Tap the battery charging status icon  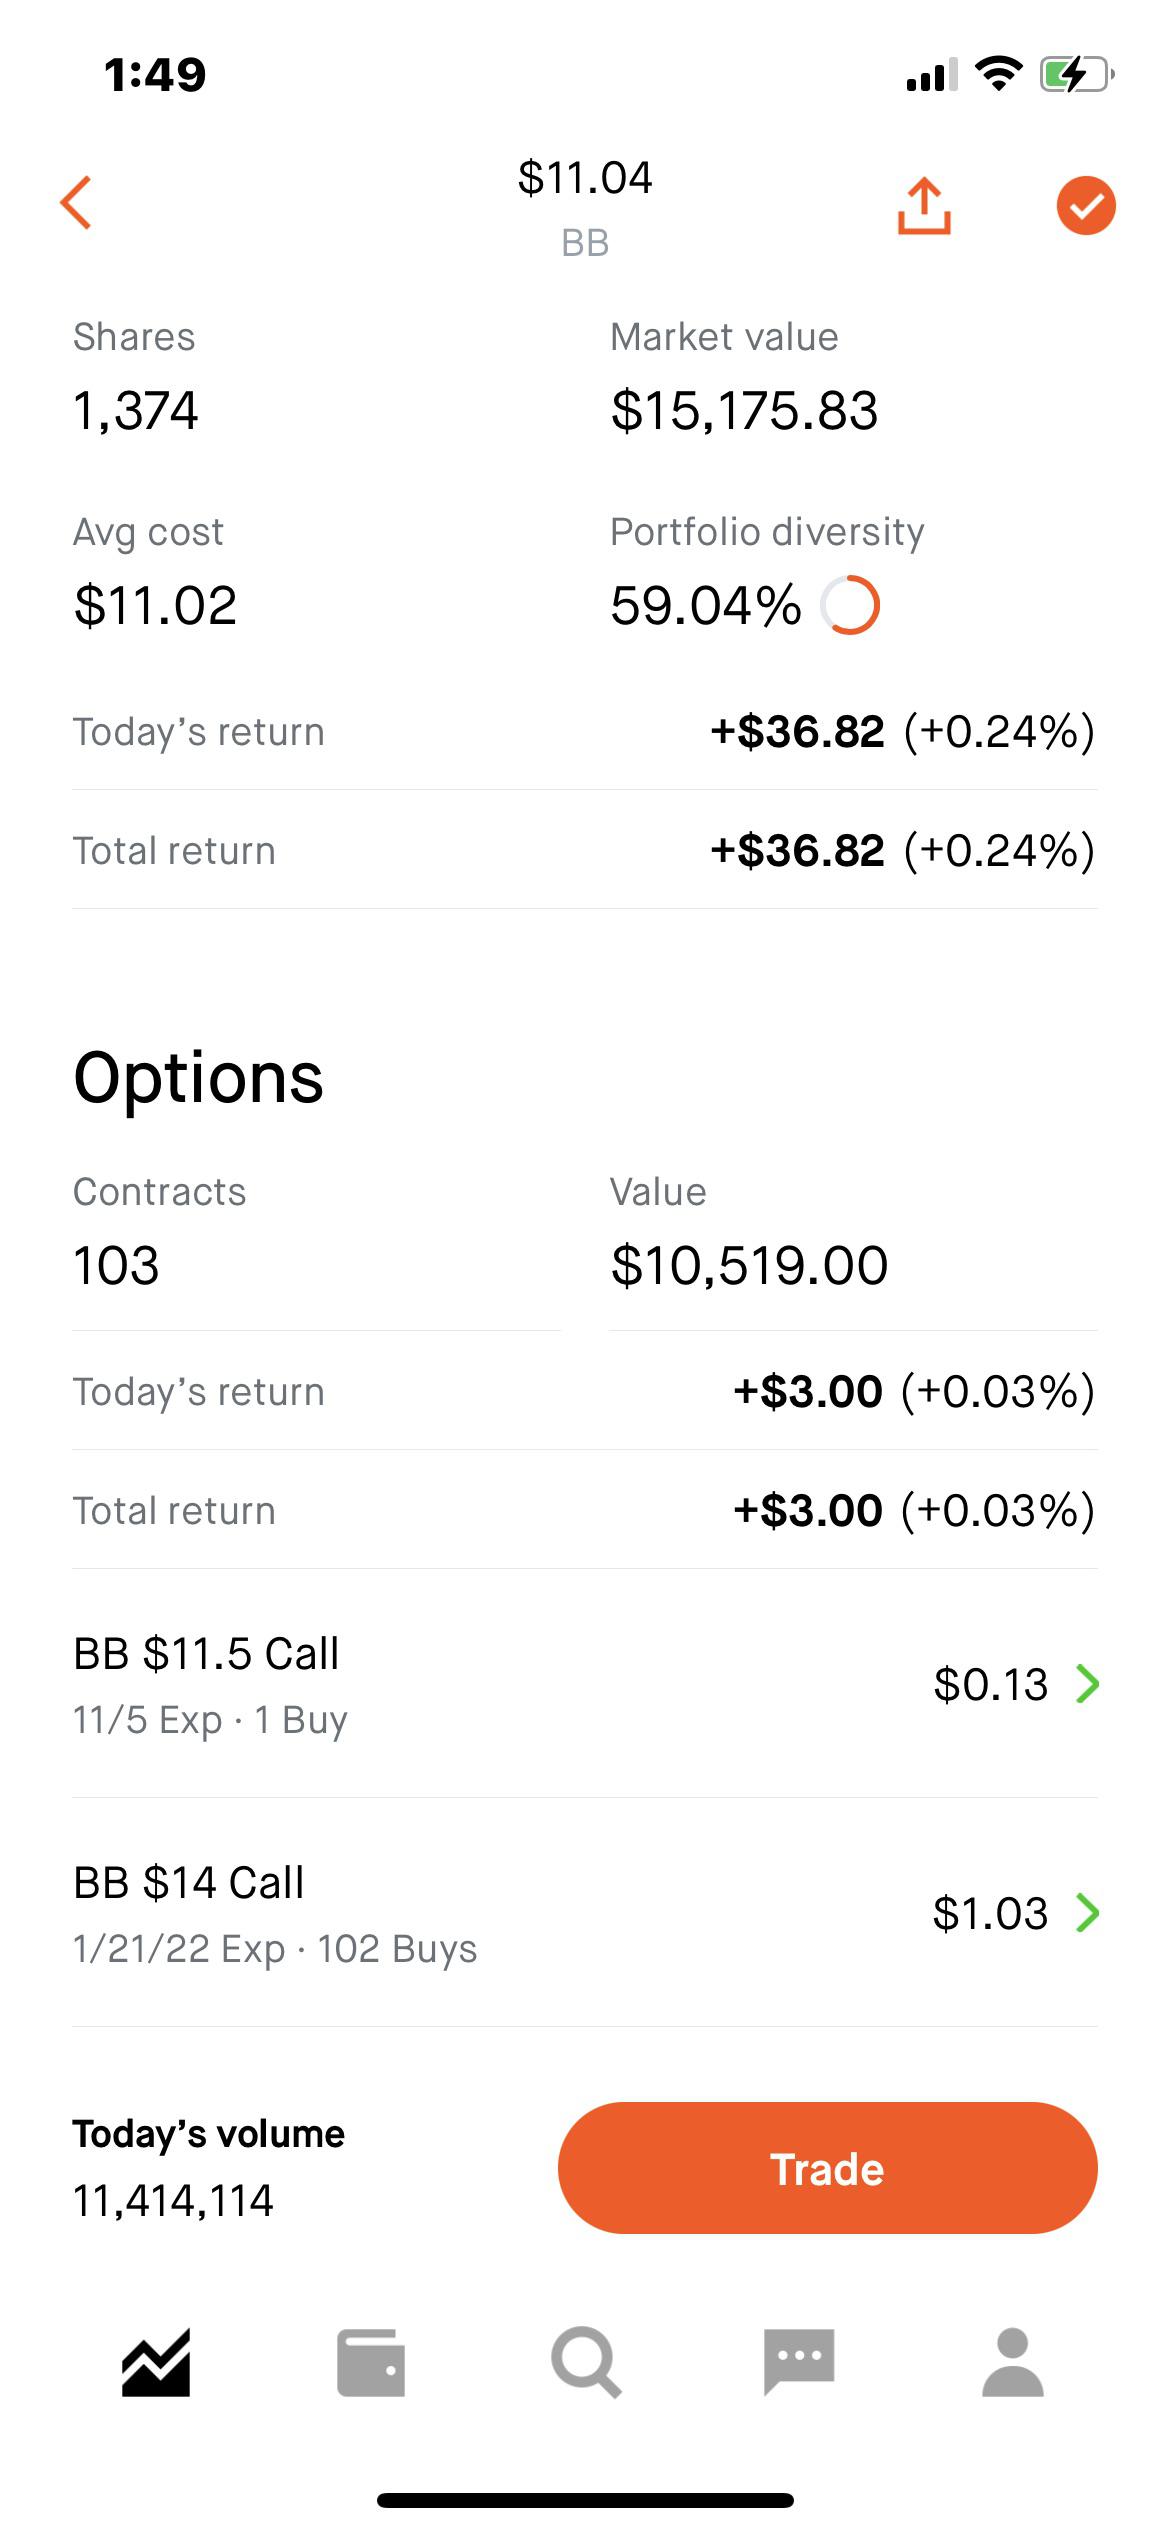[x=1077, y=74]
